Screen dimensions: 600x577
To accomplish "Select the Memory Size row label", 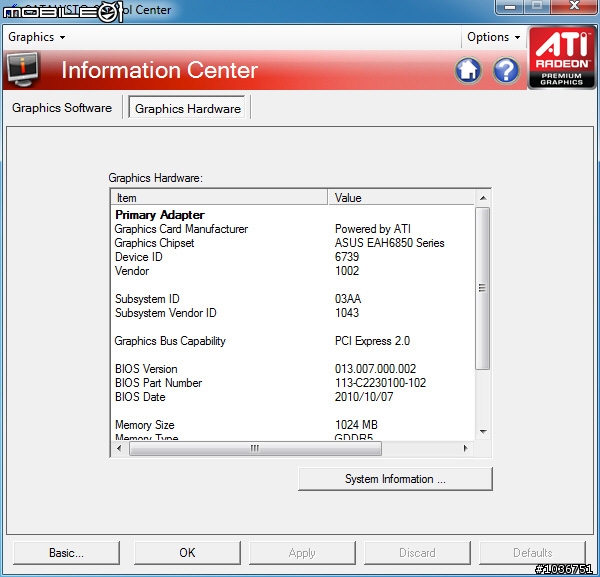I will [x=145, y=425].
